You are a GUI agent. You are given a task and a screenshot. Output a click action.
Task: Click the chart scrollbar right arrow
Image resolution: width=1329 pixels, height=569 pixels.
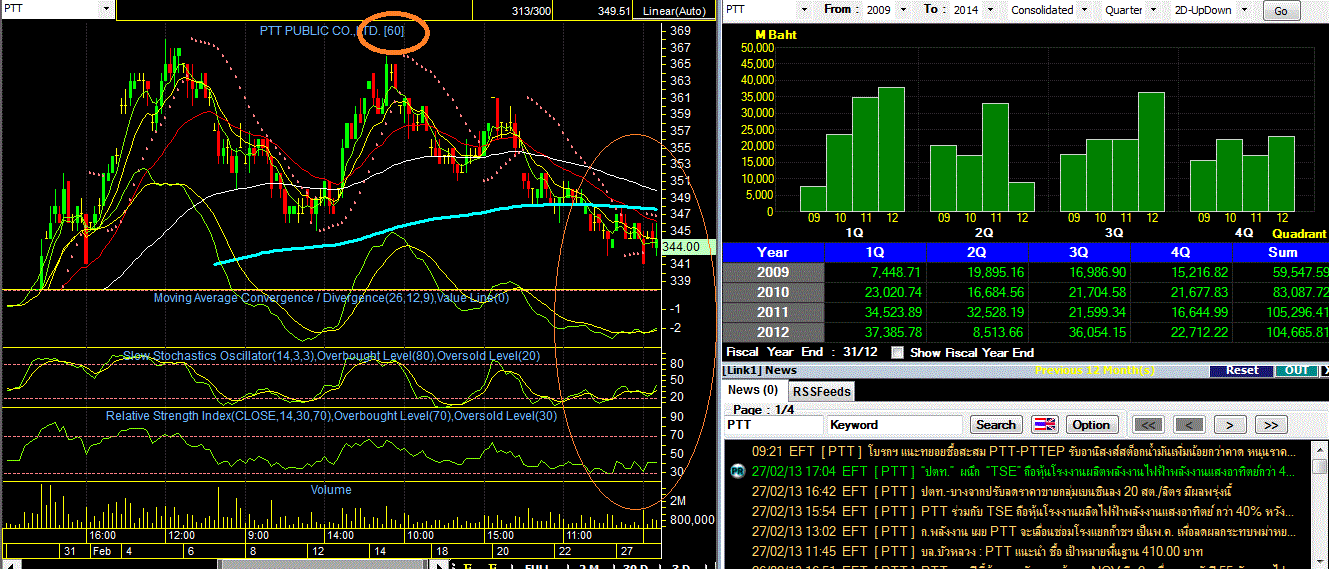(440, 564)
